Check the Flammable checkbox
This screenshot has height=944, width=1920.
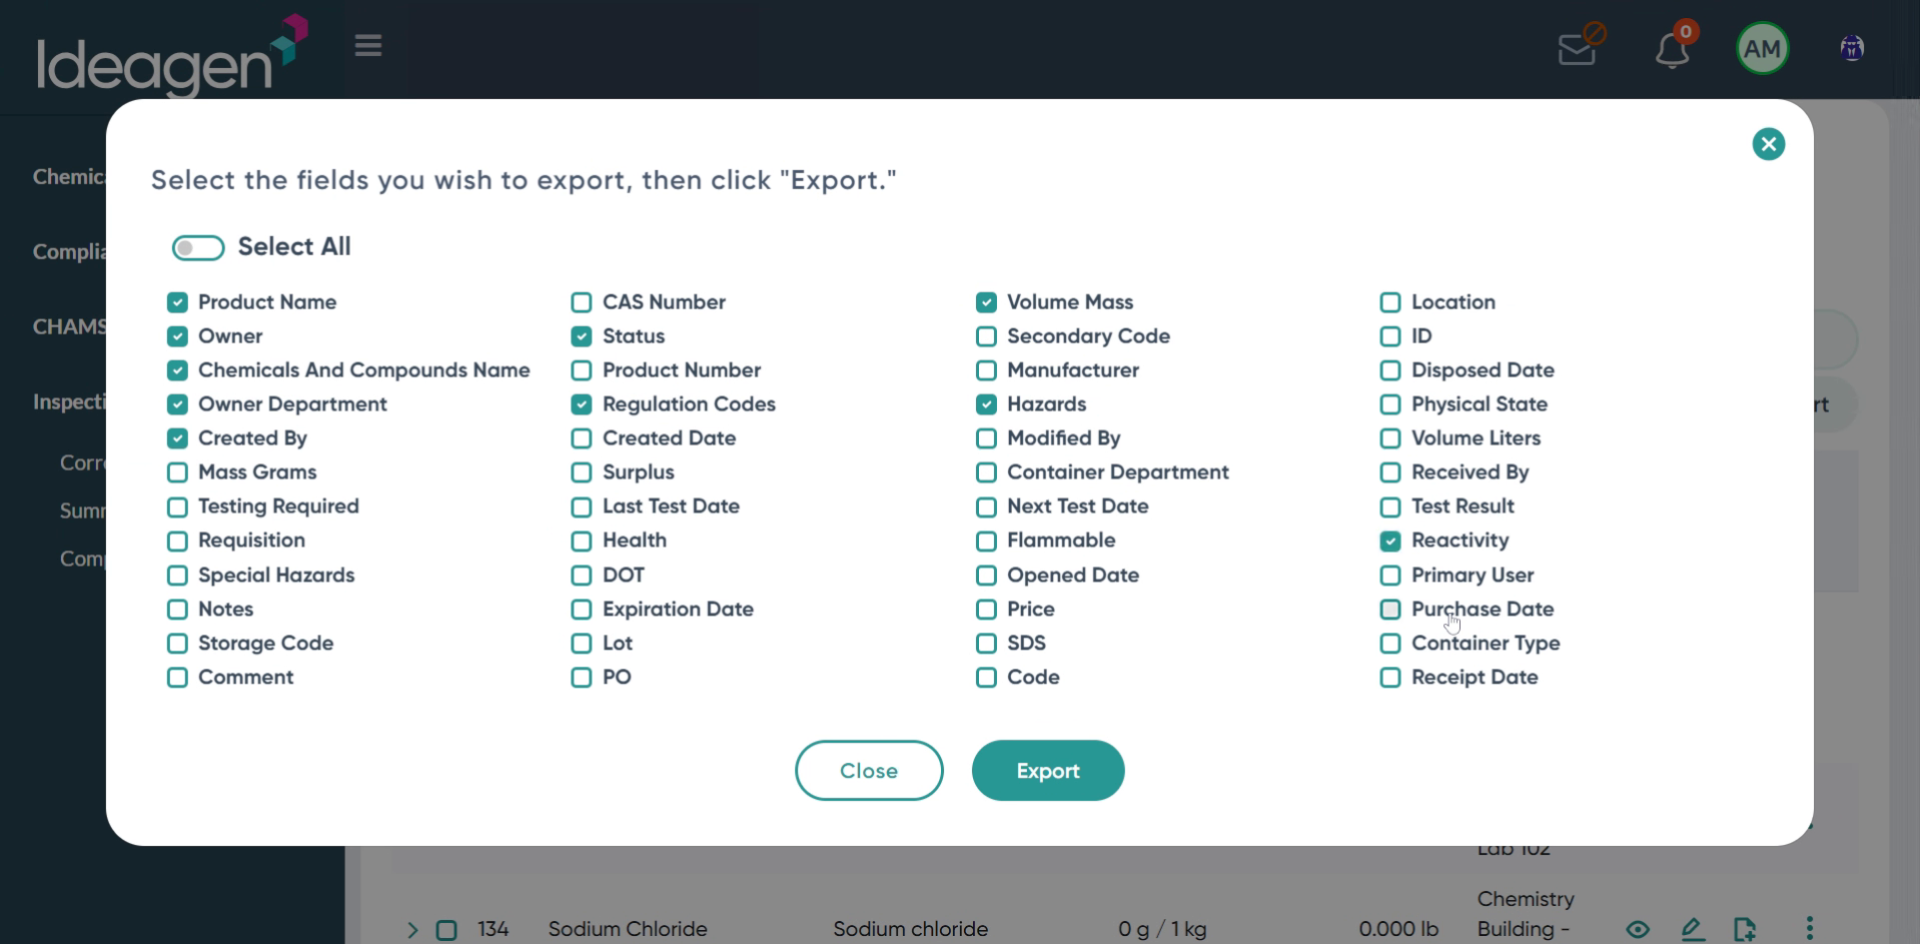(x=986, y=541)
